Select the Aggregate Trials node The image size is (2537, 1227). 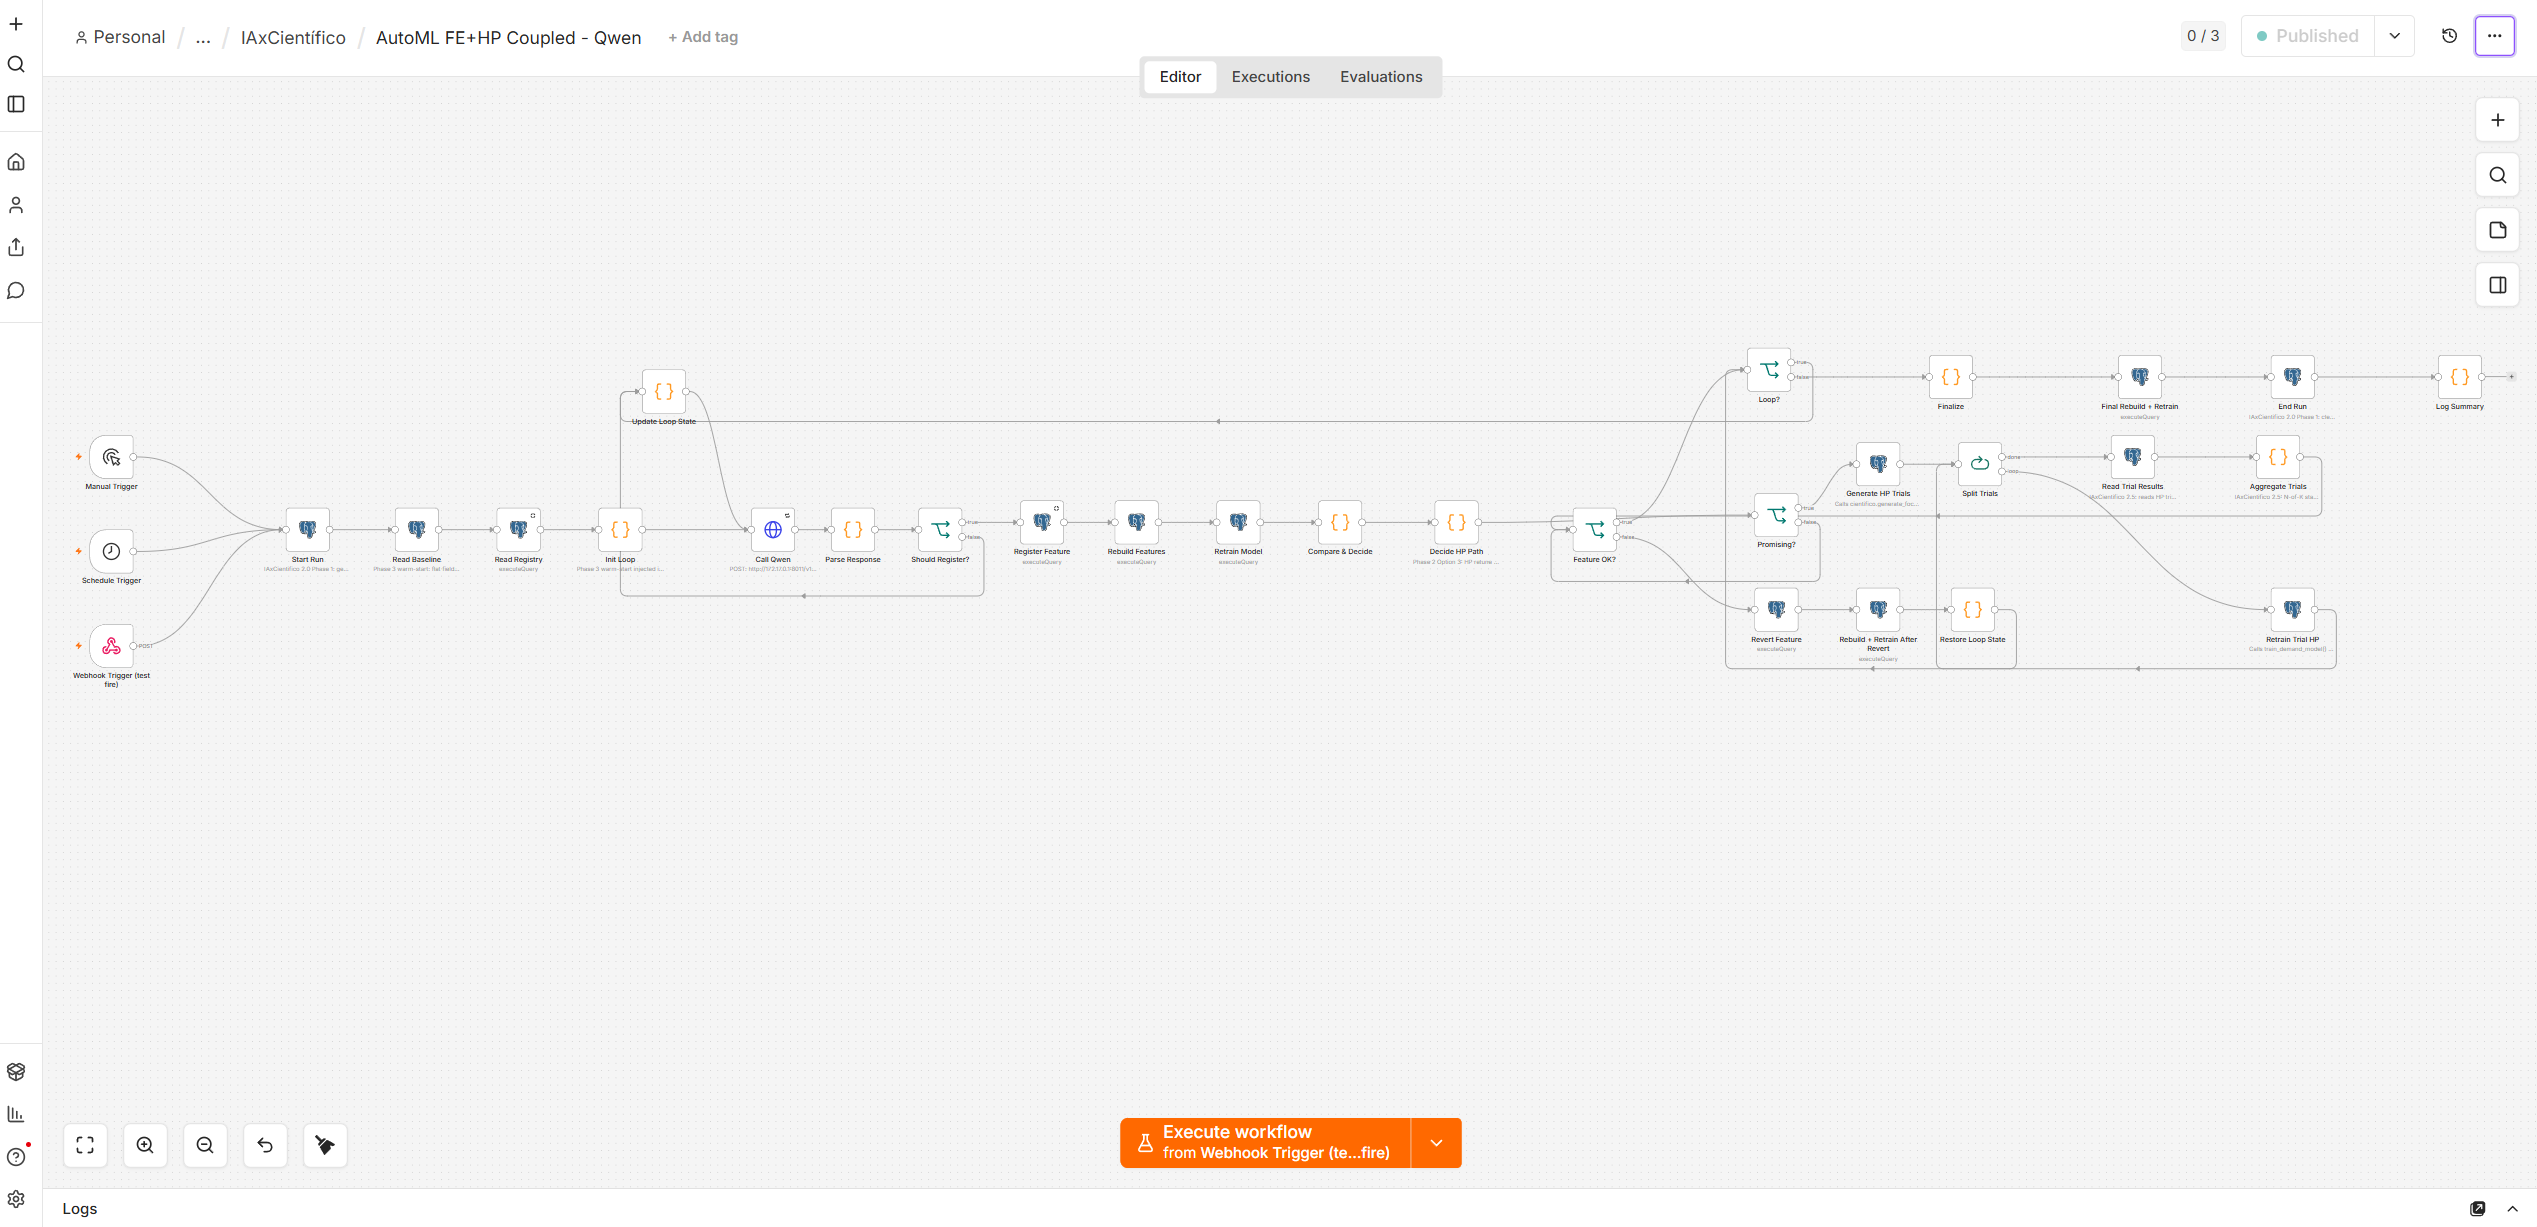(x=2278, y=457)
